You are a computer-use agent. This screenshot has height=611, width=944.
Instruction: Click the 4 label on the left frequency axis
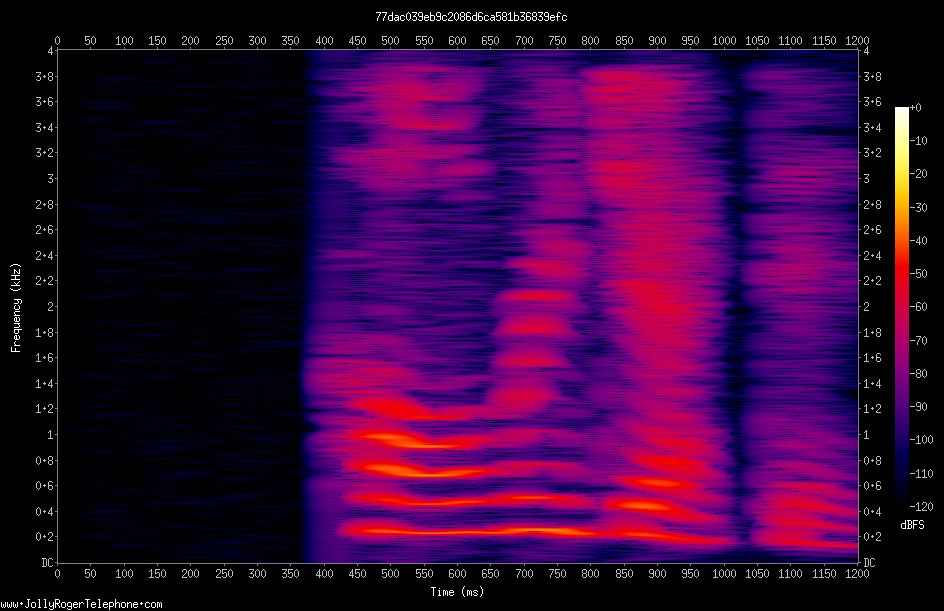51,51
